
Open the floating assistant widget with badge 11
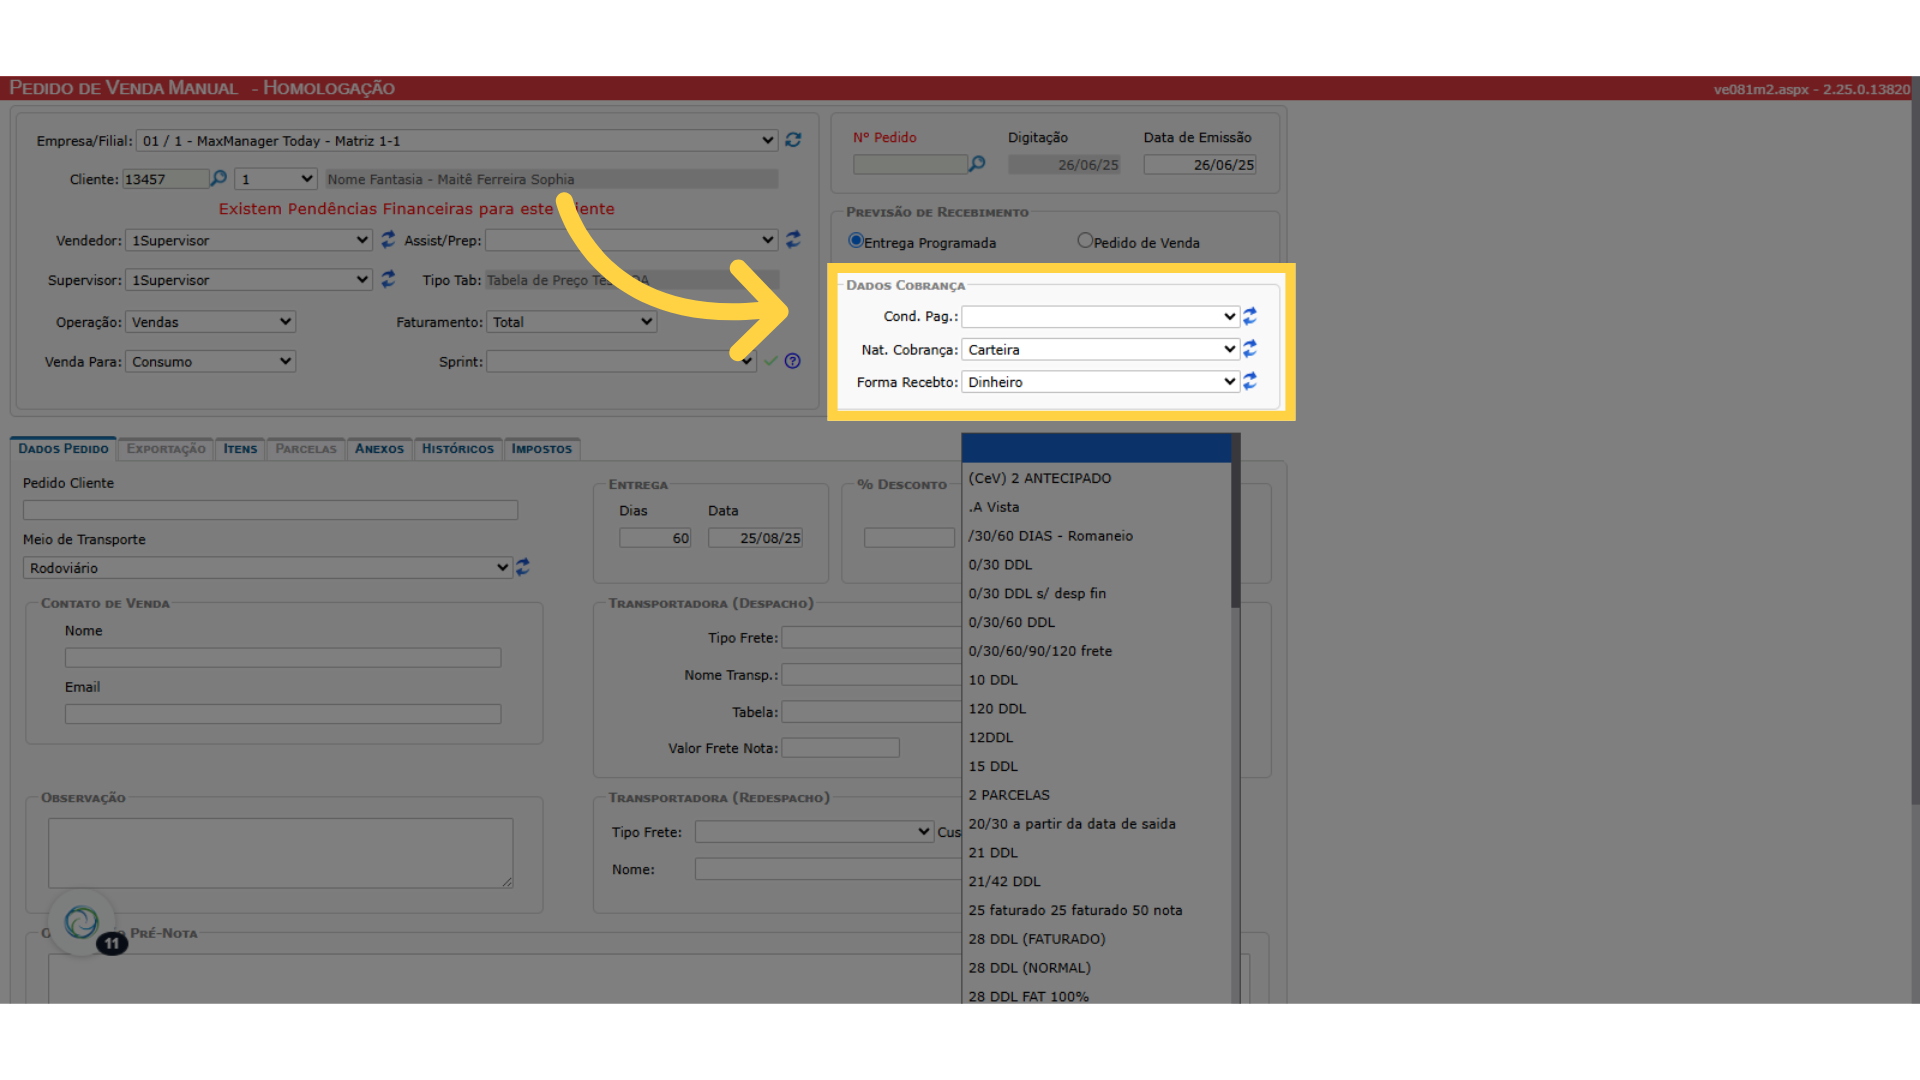[x=82, y=922]
